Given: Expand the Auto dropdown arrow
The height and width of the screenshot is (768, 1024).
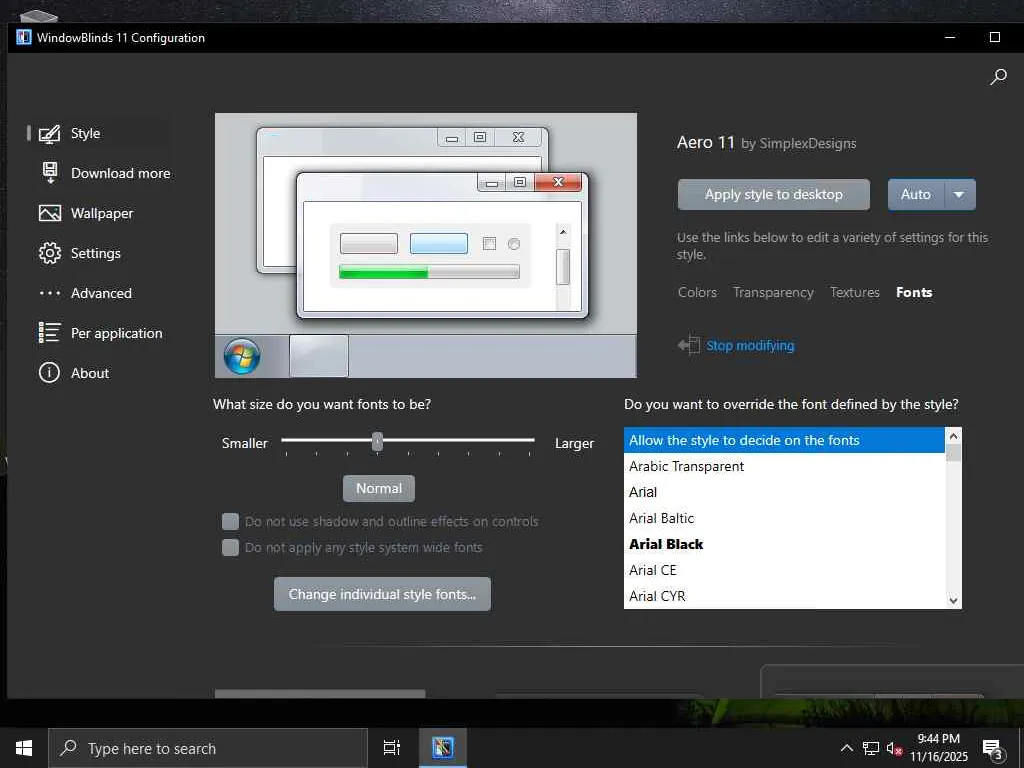Looking at the screenshot, I should (x=959, y=195).
